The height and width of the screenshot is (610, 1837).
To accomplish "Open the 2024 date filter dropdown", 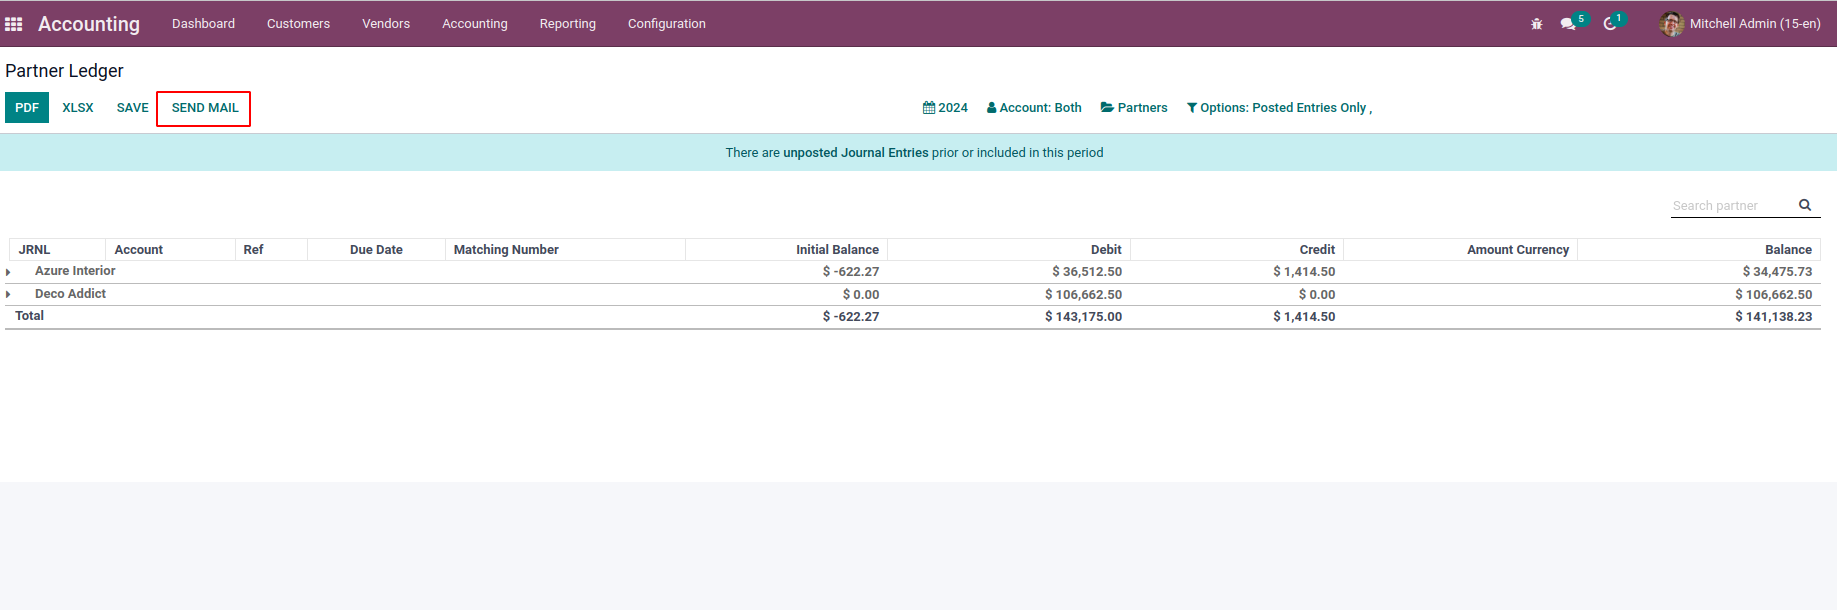I will click(945, 108).
